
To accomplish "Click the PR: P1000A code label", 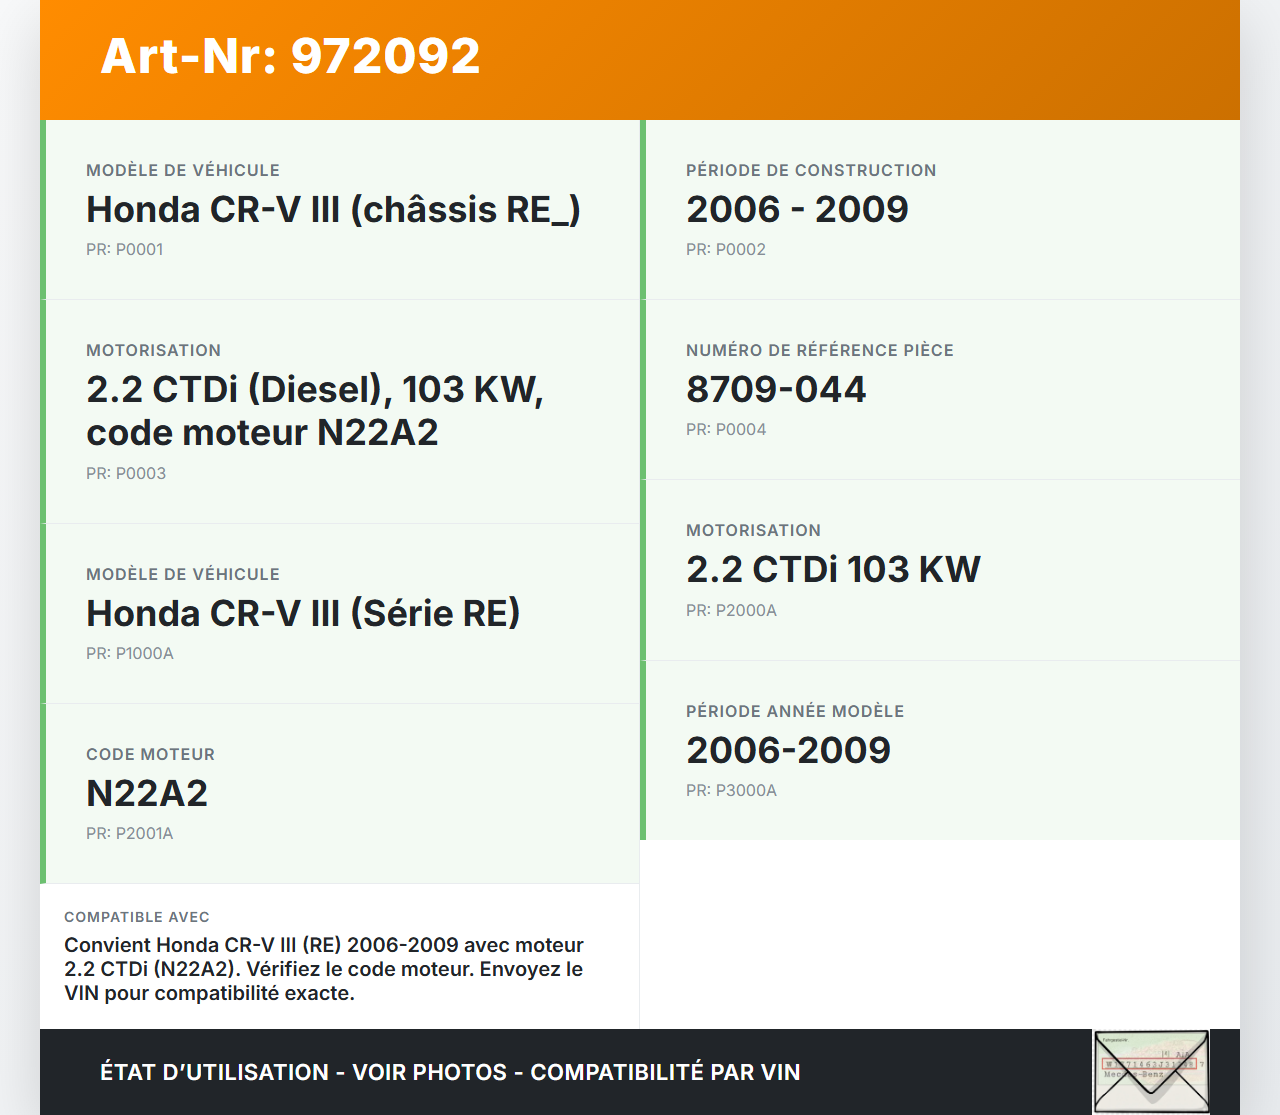I will 130,654.
